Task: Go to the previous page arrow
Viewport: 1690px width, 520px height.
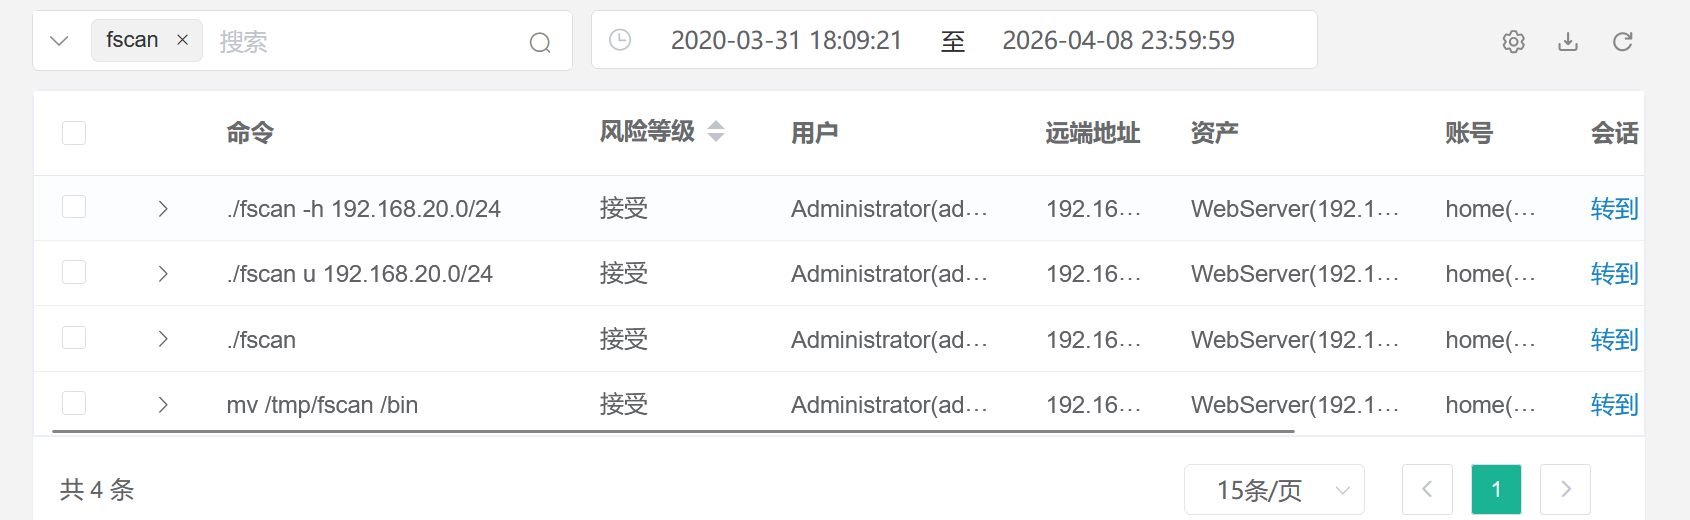Action: 1427,489
